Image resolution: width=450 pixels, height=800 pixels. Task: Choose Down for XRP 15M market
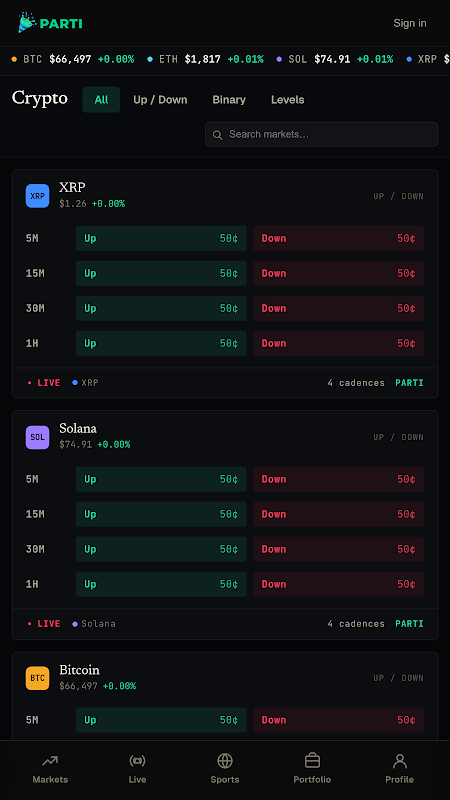338,273
